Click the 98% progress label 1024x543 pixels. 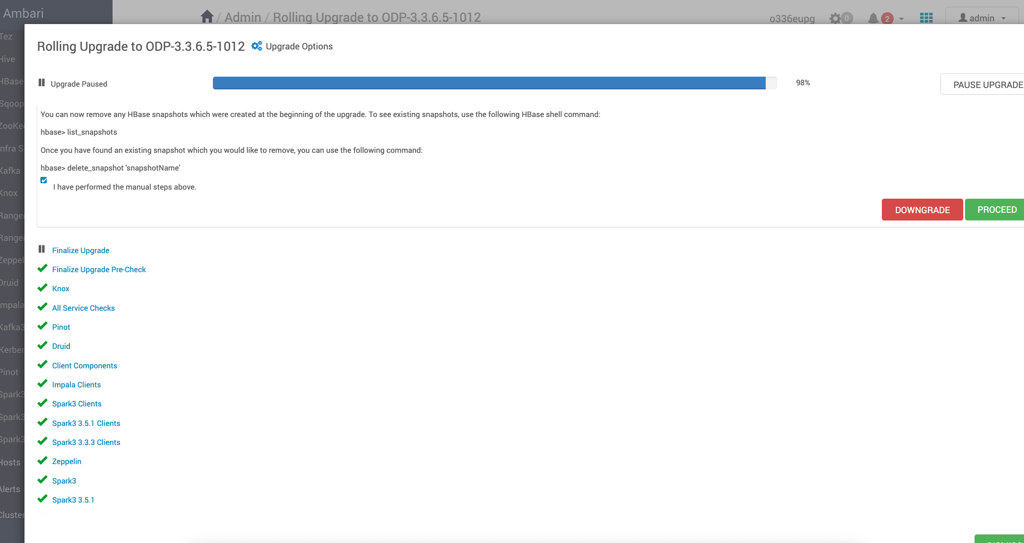point(803,83)
